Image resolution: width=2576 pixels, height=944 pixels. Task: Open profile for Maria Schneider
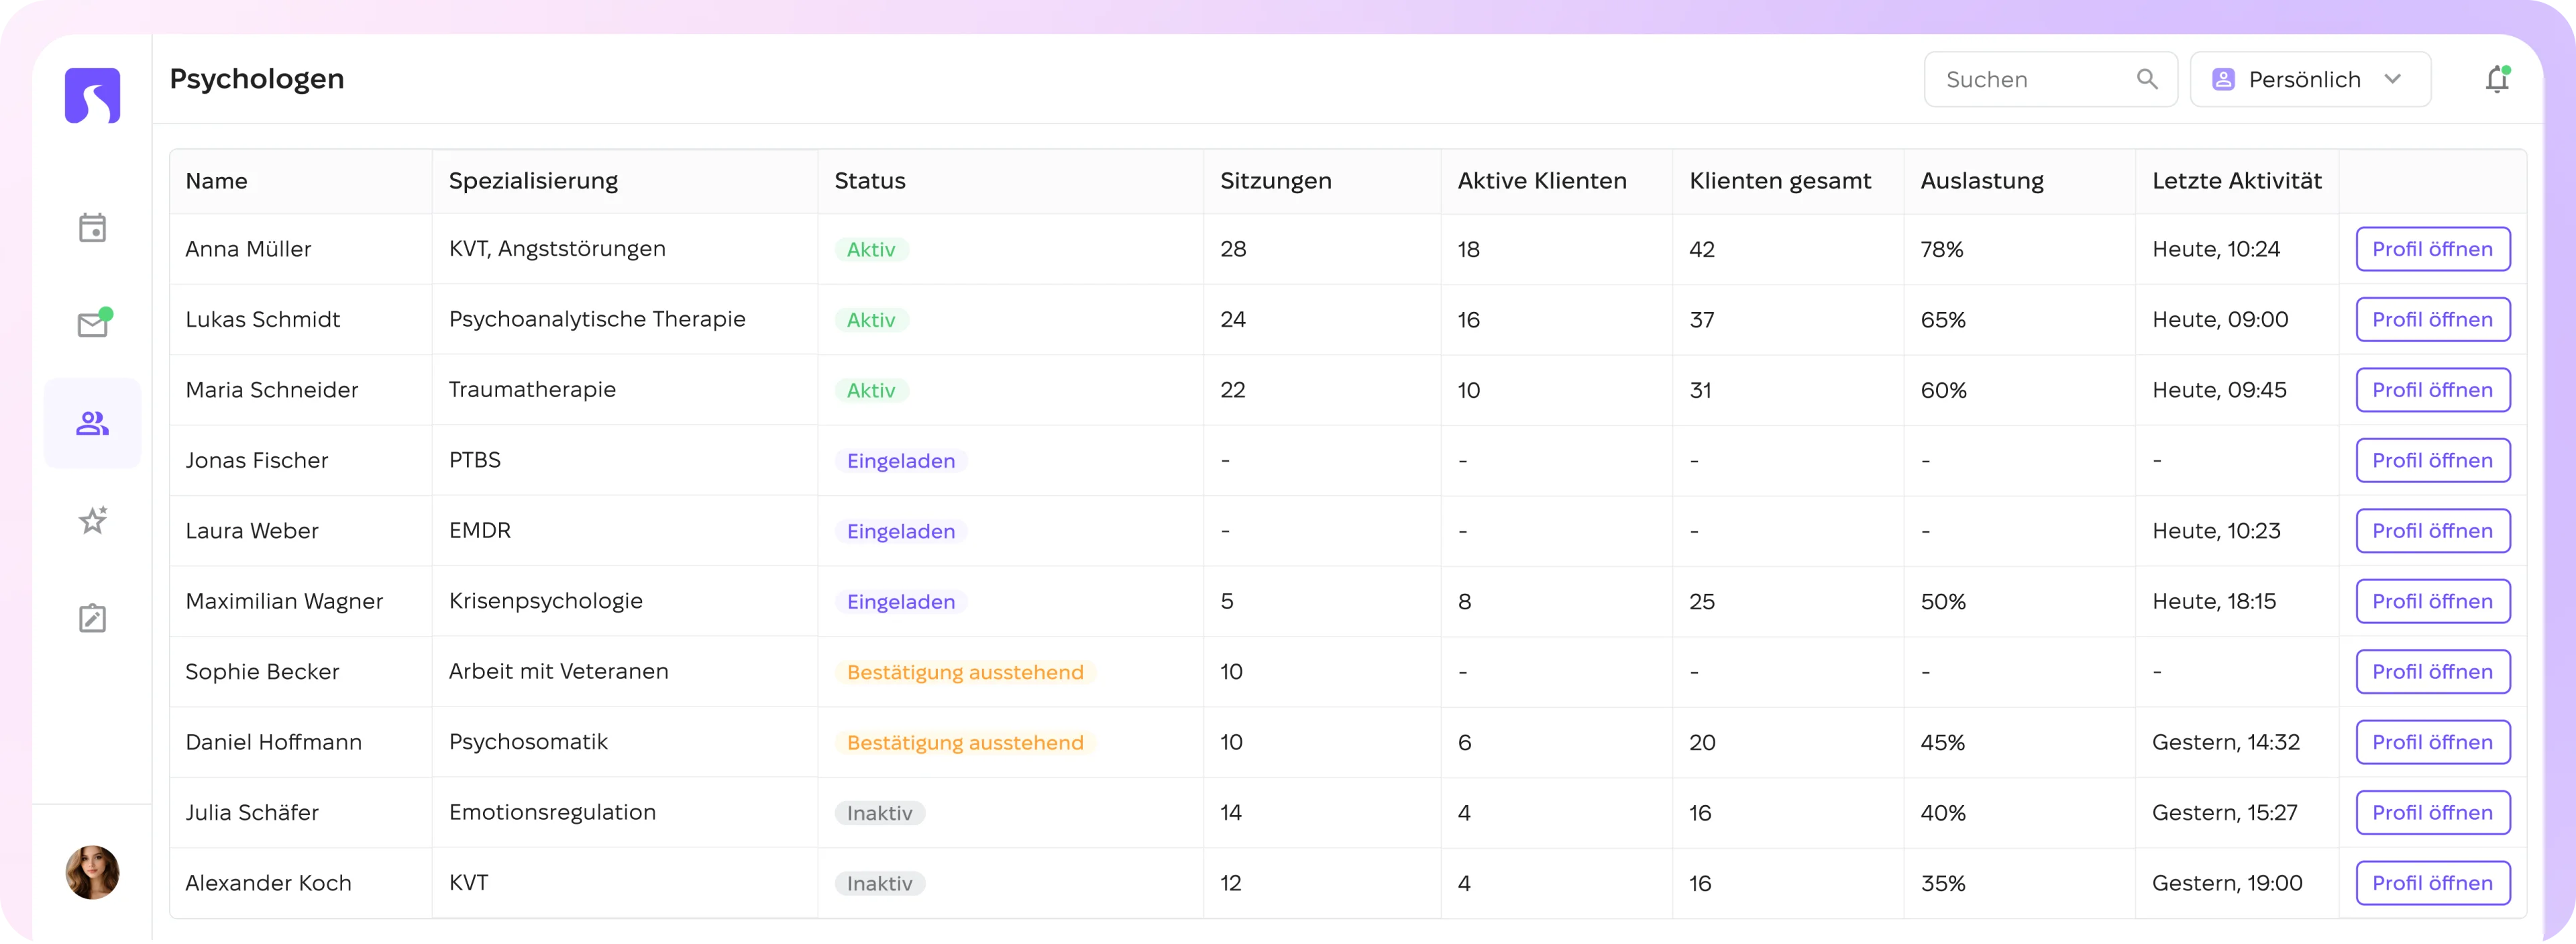(x=2432, y=390)
